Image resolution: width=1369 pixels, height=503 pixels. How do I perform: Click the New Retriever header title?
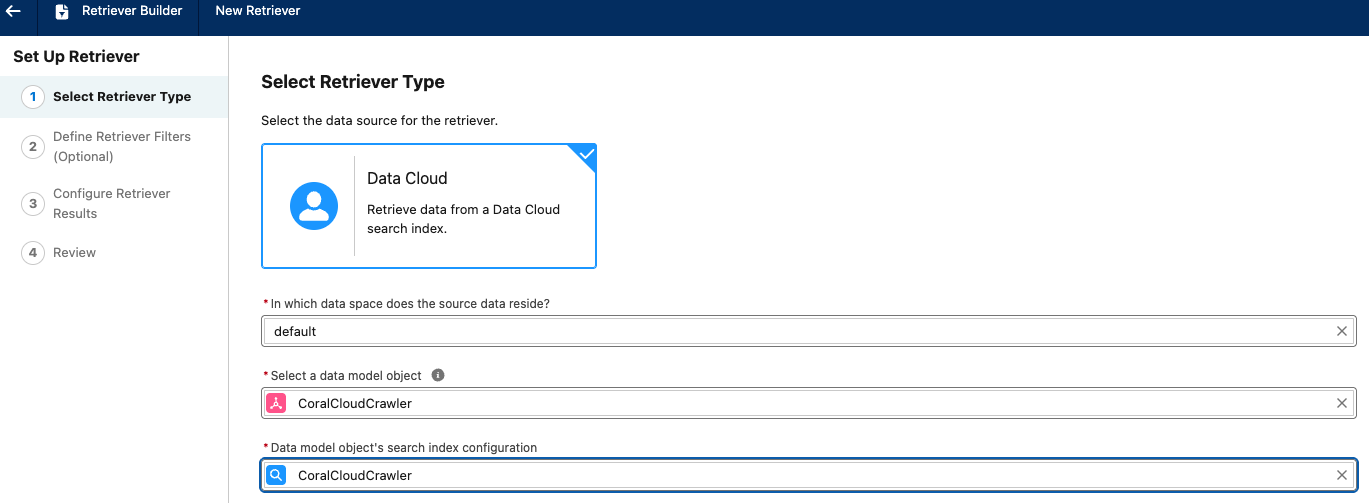tap(258, 11)
